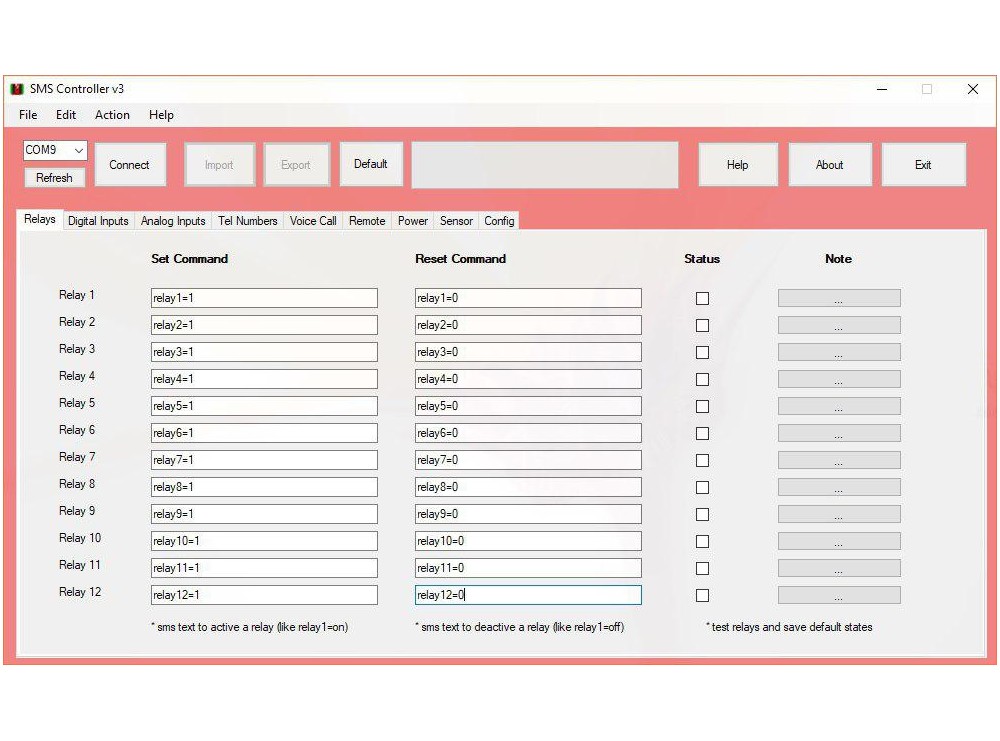Open the Action menu

coord(112,115)
